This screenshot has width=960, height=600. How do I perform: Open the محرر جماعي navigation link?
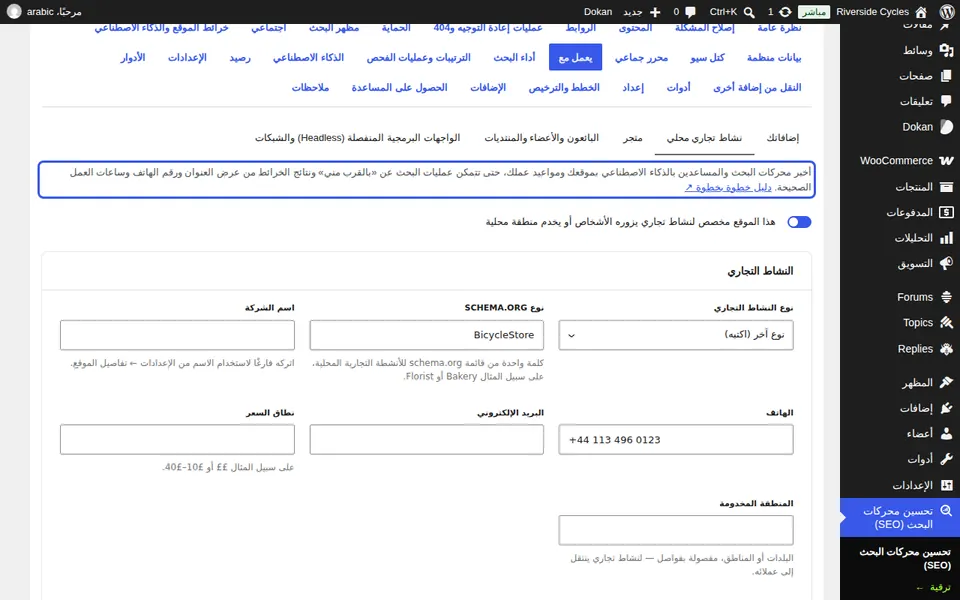[641, 57]
